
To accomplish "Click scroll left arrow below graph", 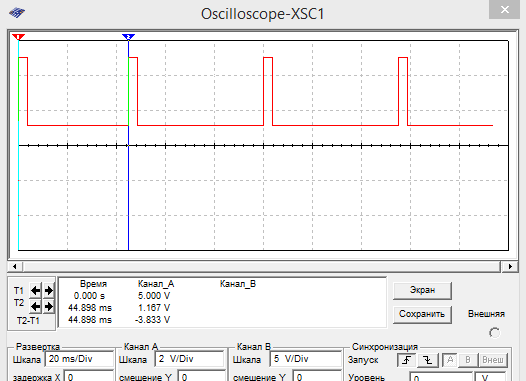I will tap(15, 266).
